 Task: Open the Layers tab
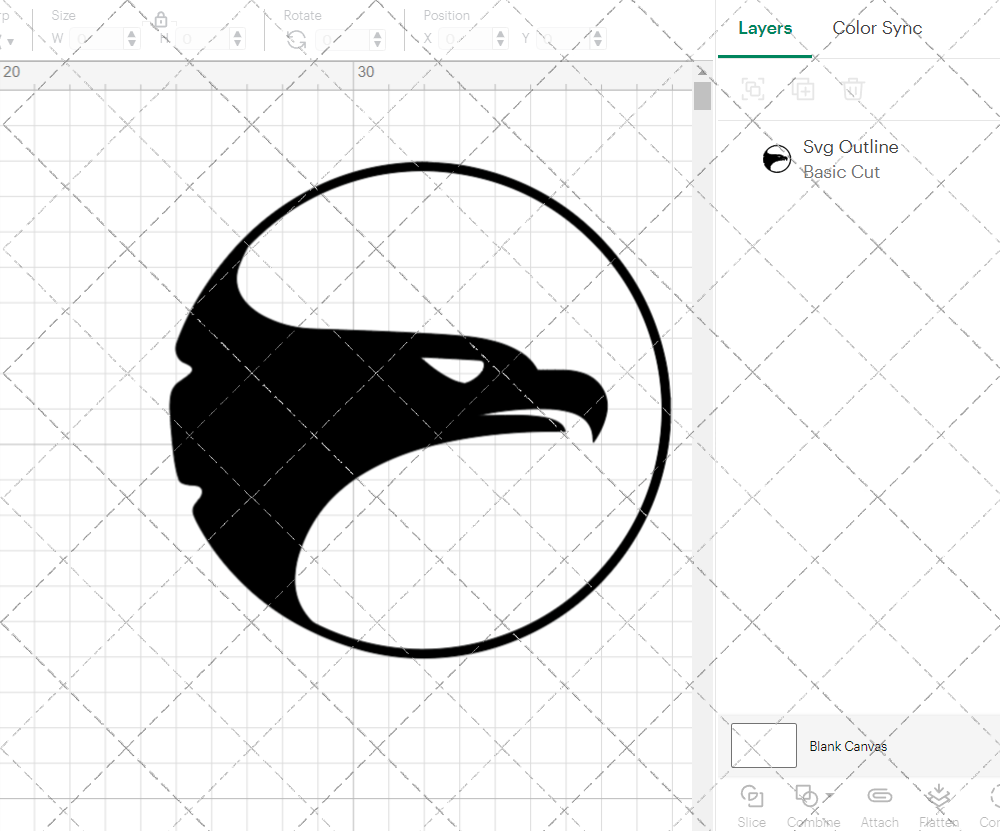764,28
